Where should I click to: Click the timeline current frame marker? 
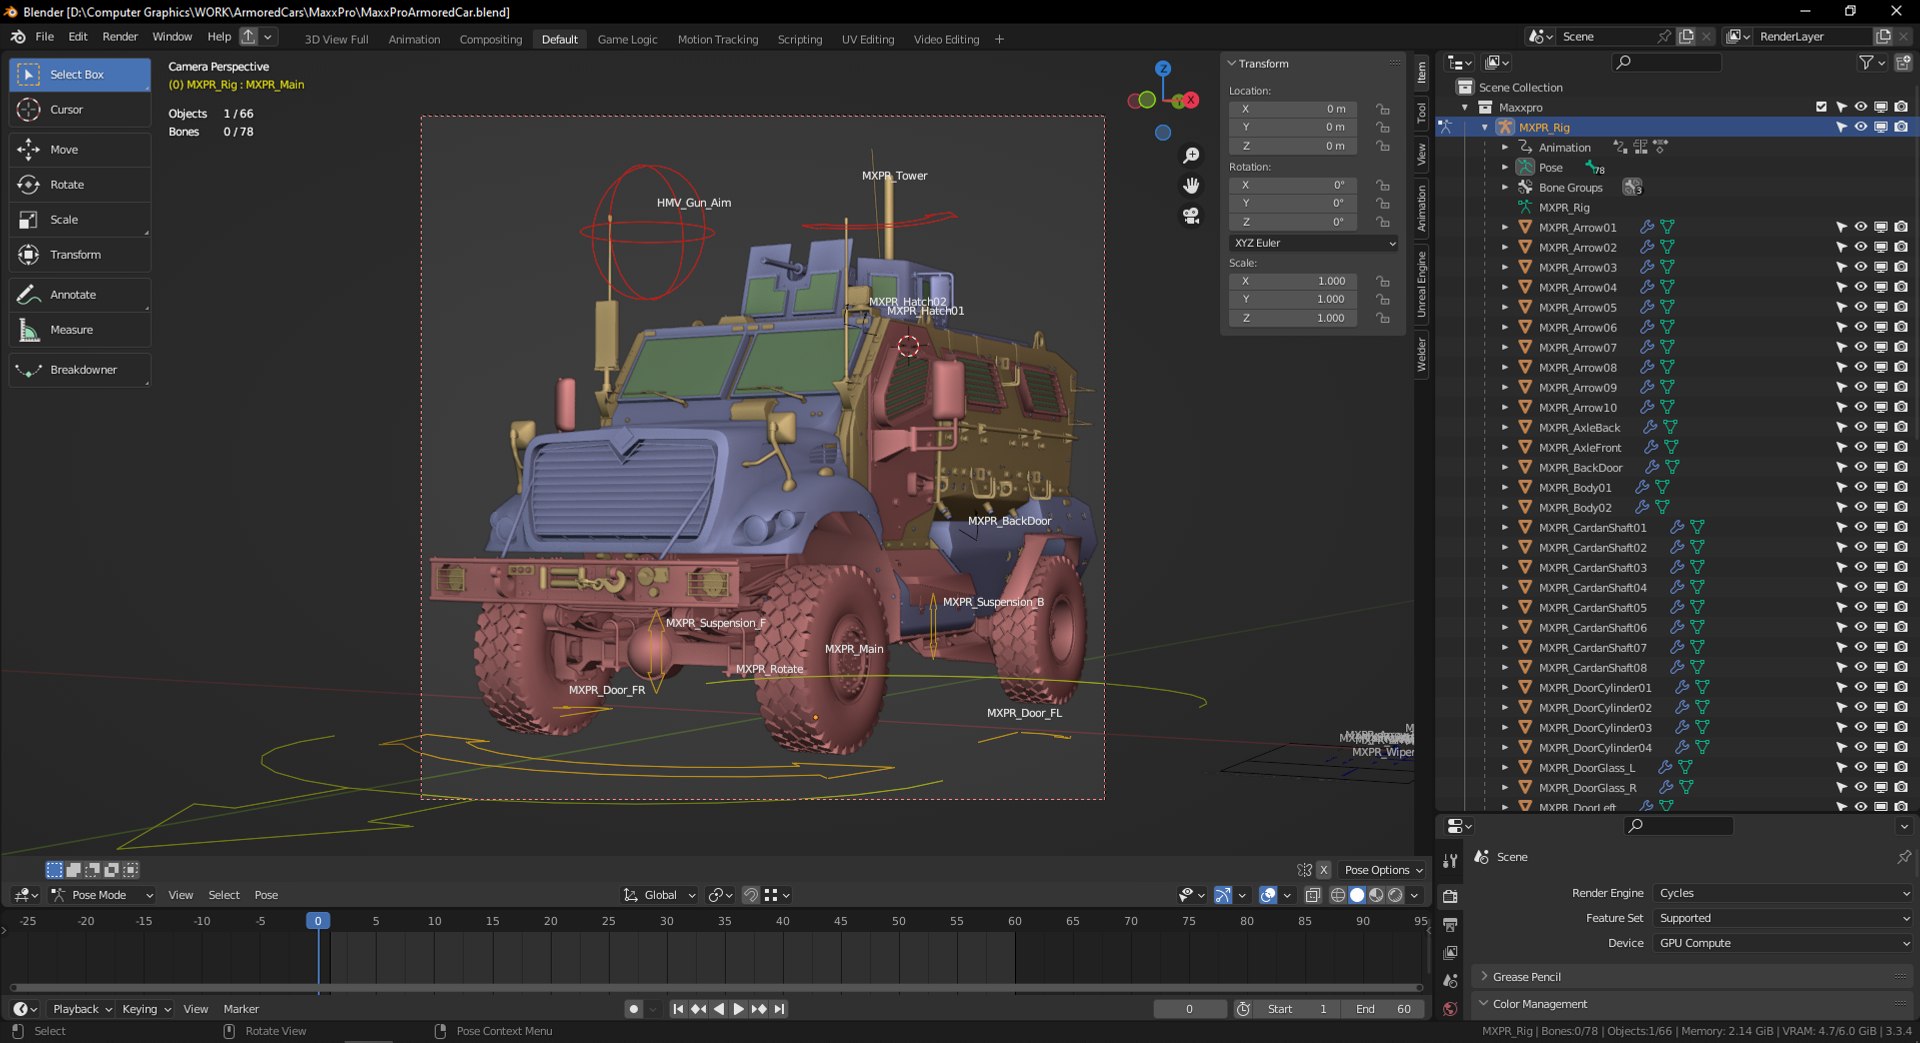(318, 921)
